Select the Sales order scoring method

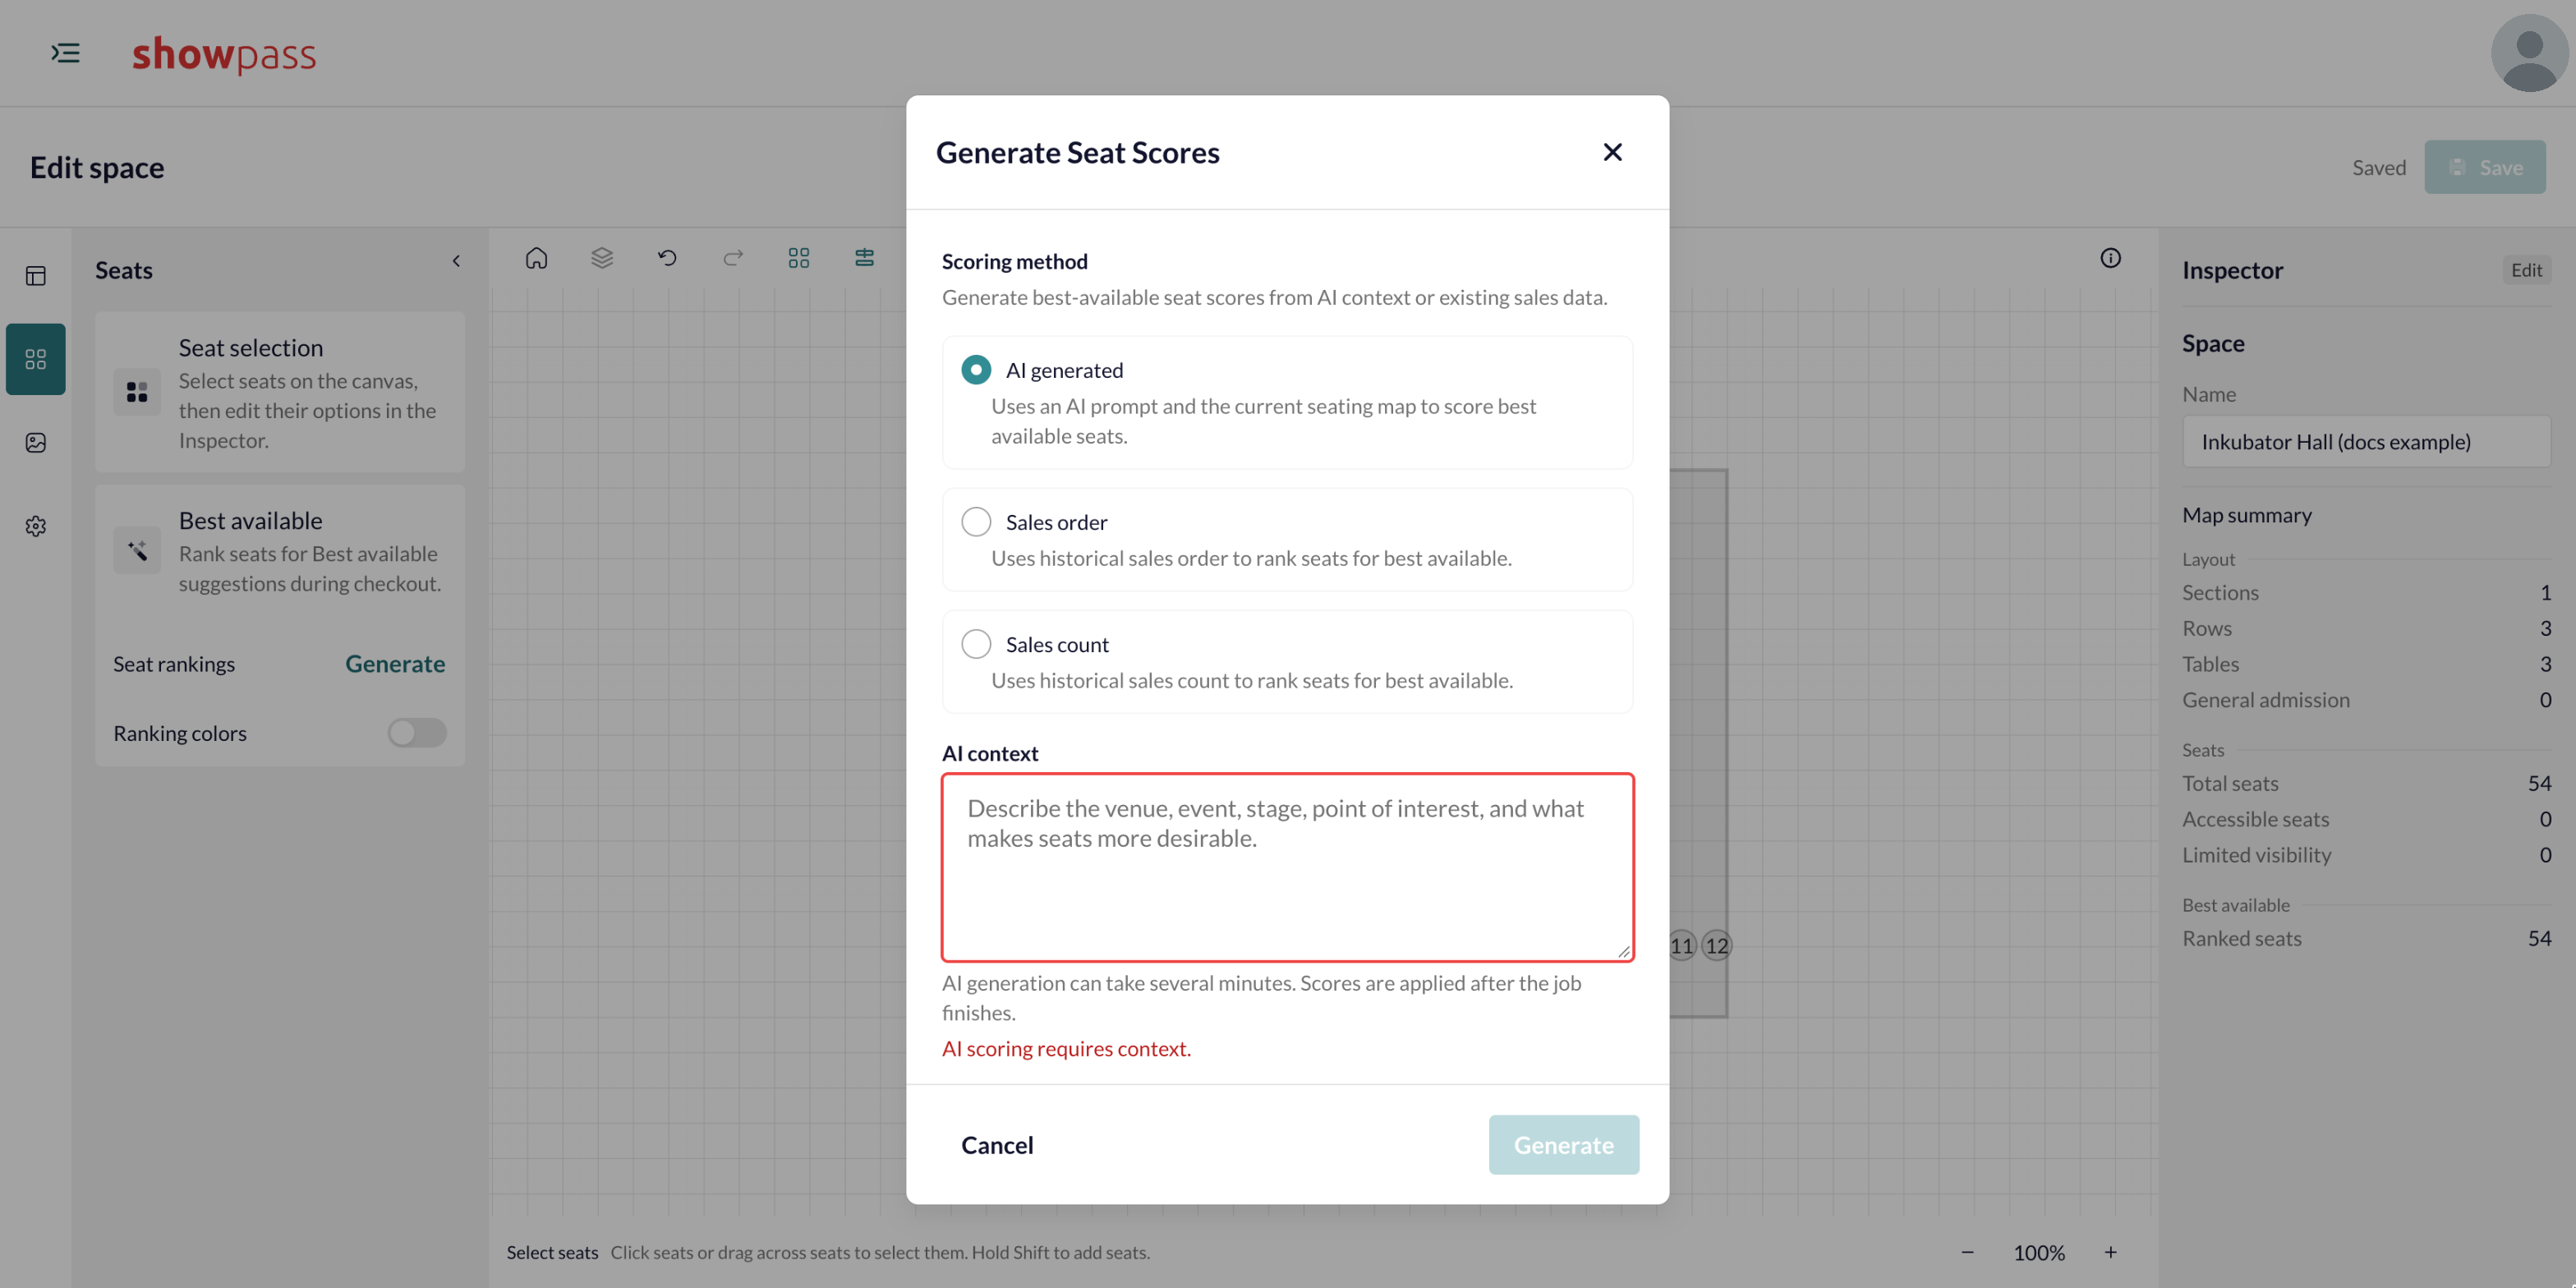point(975,522)
